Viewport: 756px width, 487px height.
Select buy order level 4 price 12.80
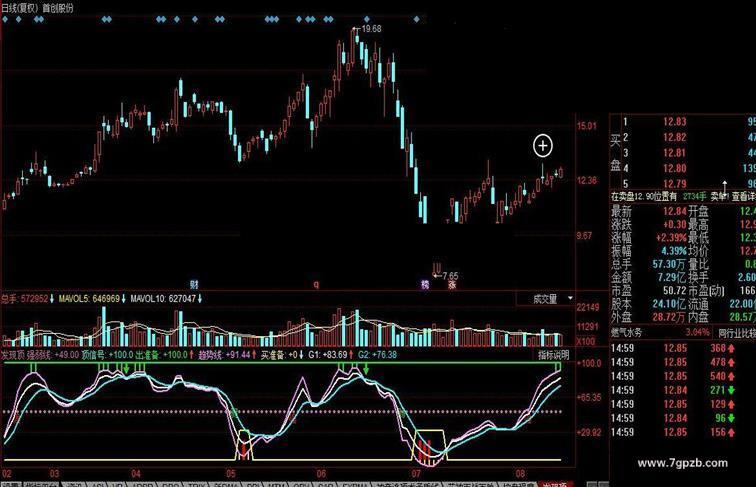point(675,168)
